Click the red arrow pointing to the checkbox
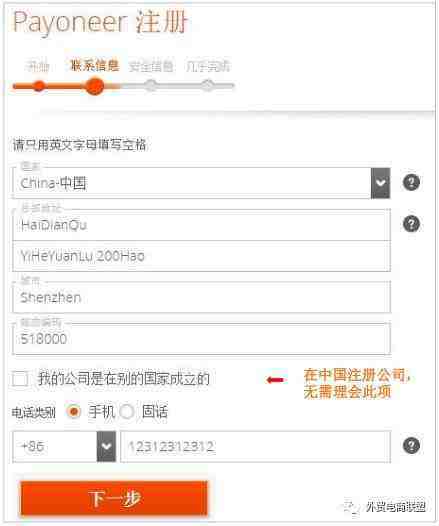The image size is (439, 526). pos(275,380)
